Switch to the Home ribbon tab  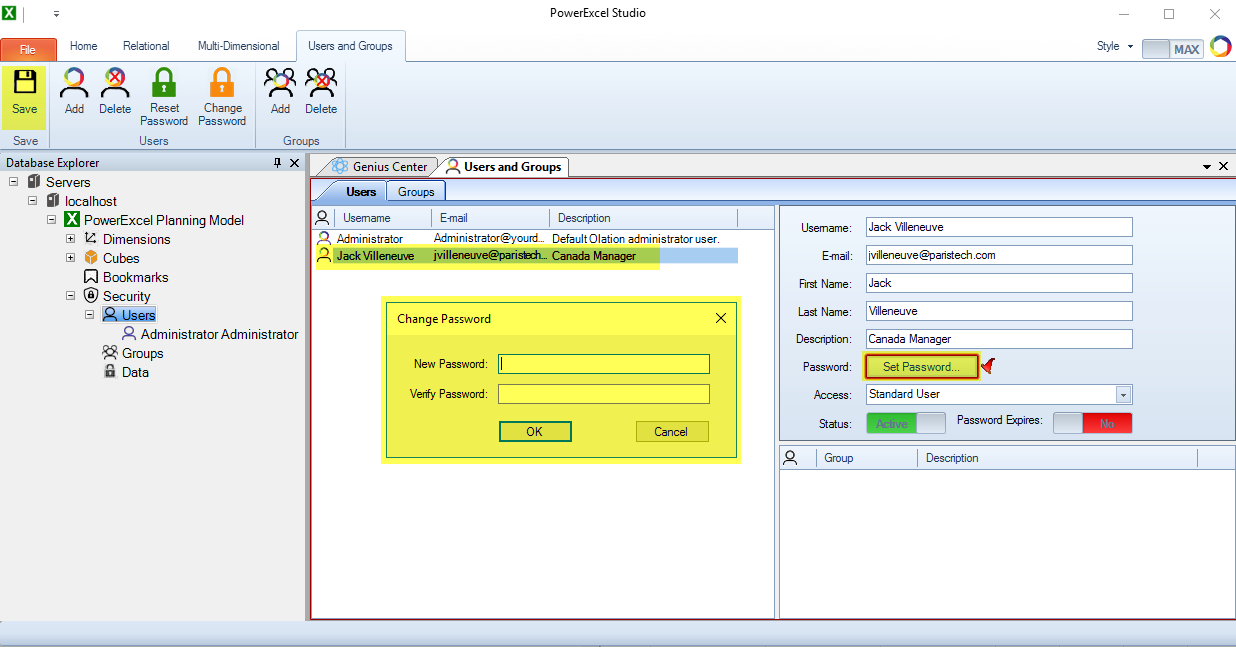[x=84, y=46]
